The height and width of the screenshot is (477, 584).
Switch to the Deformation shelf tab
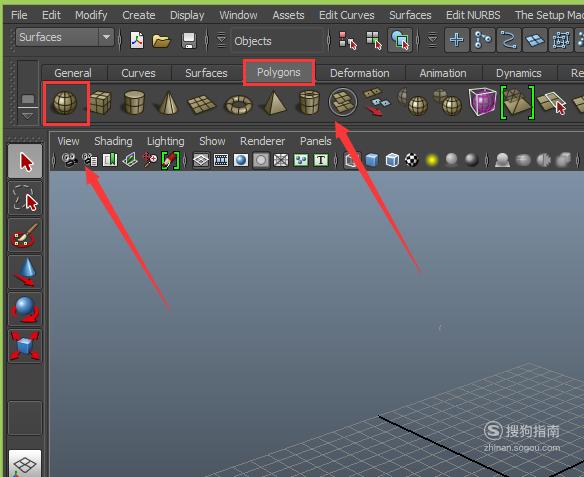pyautogui.click(x=359, y=73)
